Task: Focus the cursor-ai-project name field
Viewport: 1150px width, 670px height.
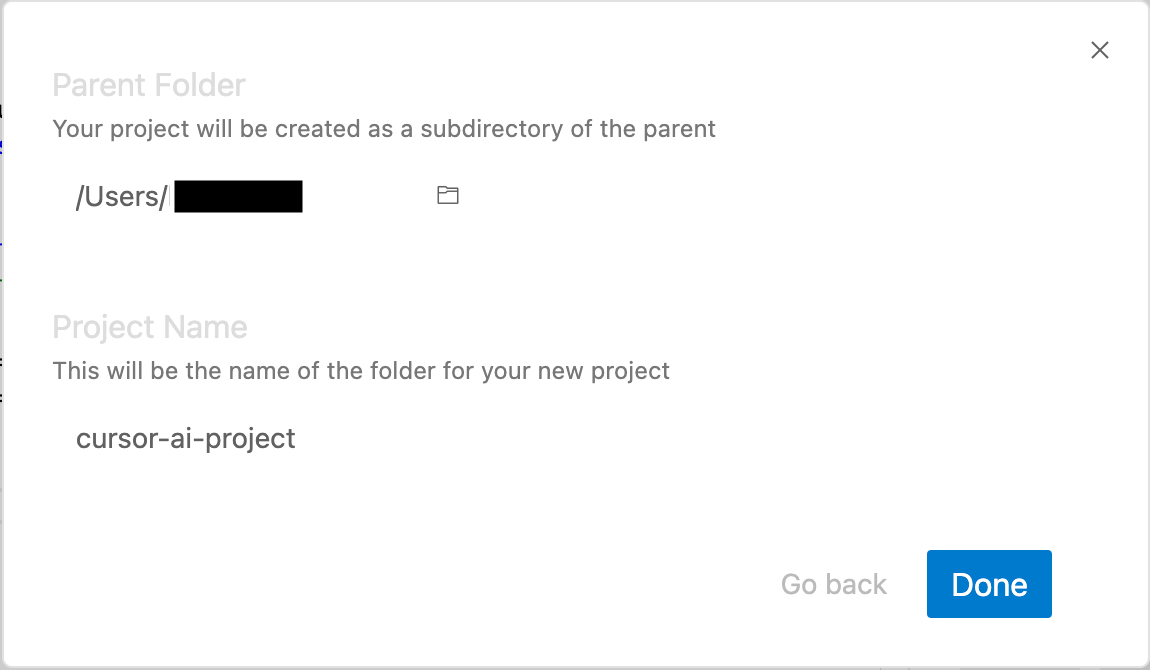Action: pyautogui.click(x=186, y=439)
